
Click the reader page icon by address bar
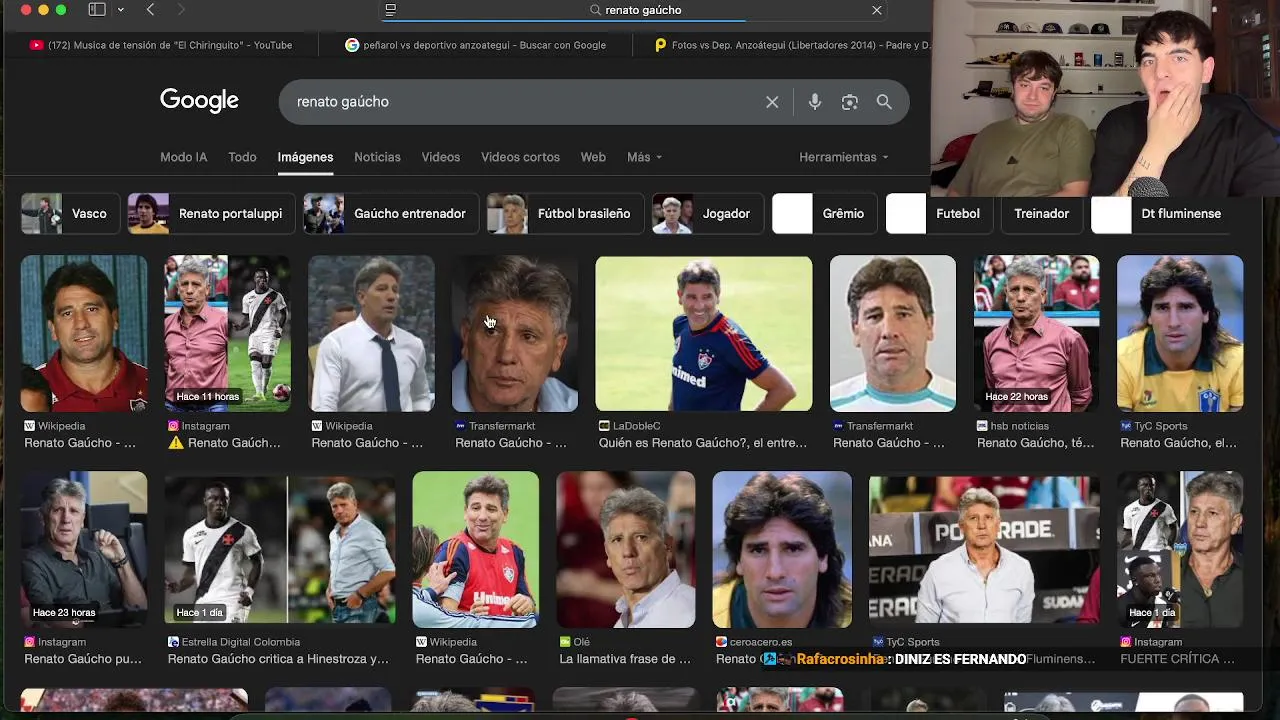tap(391, 10)
